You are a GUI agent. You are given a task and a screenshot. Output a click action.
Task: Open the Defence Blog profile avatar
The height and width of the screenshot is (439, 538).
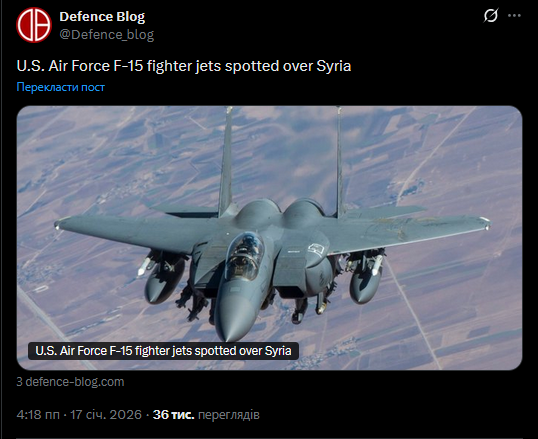tap(34, 25)
